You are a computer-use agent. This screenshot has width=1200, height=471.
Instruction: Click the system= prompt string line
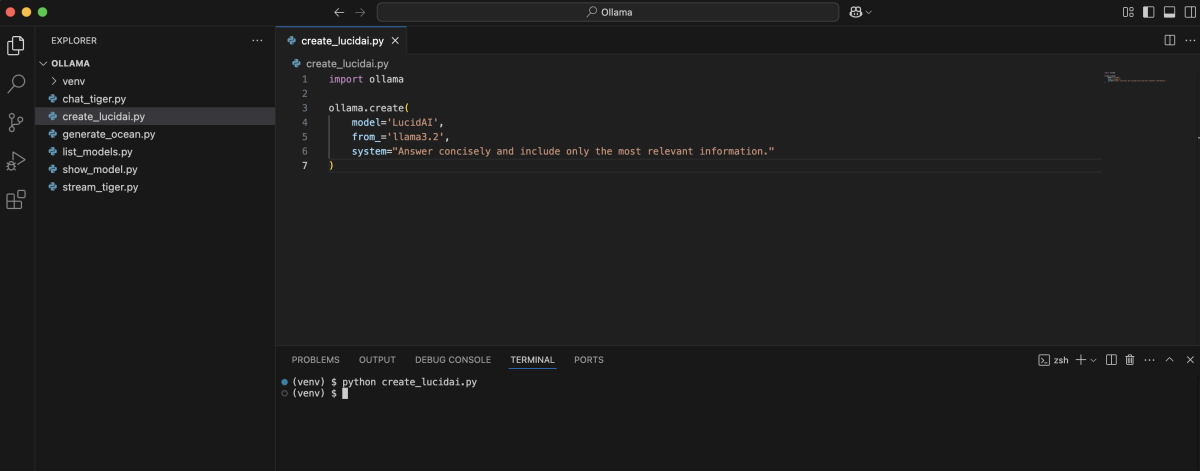[563, 151]
